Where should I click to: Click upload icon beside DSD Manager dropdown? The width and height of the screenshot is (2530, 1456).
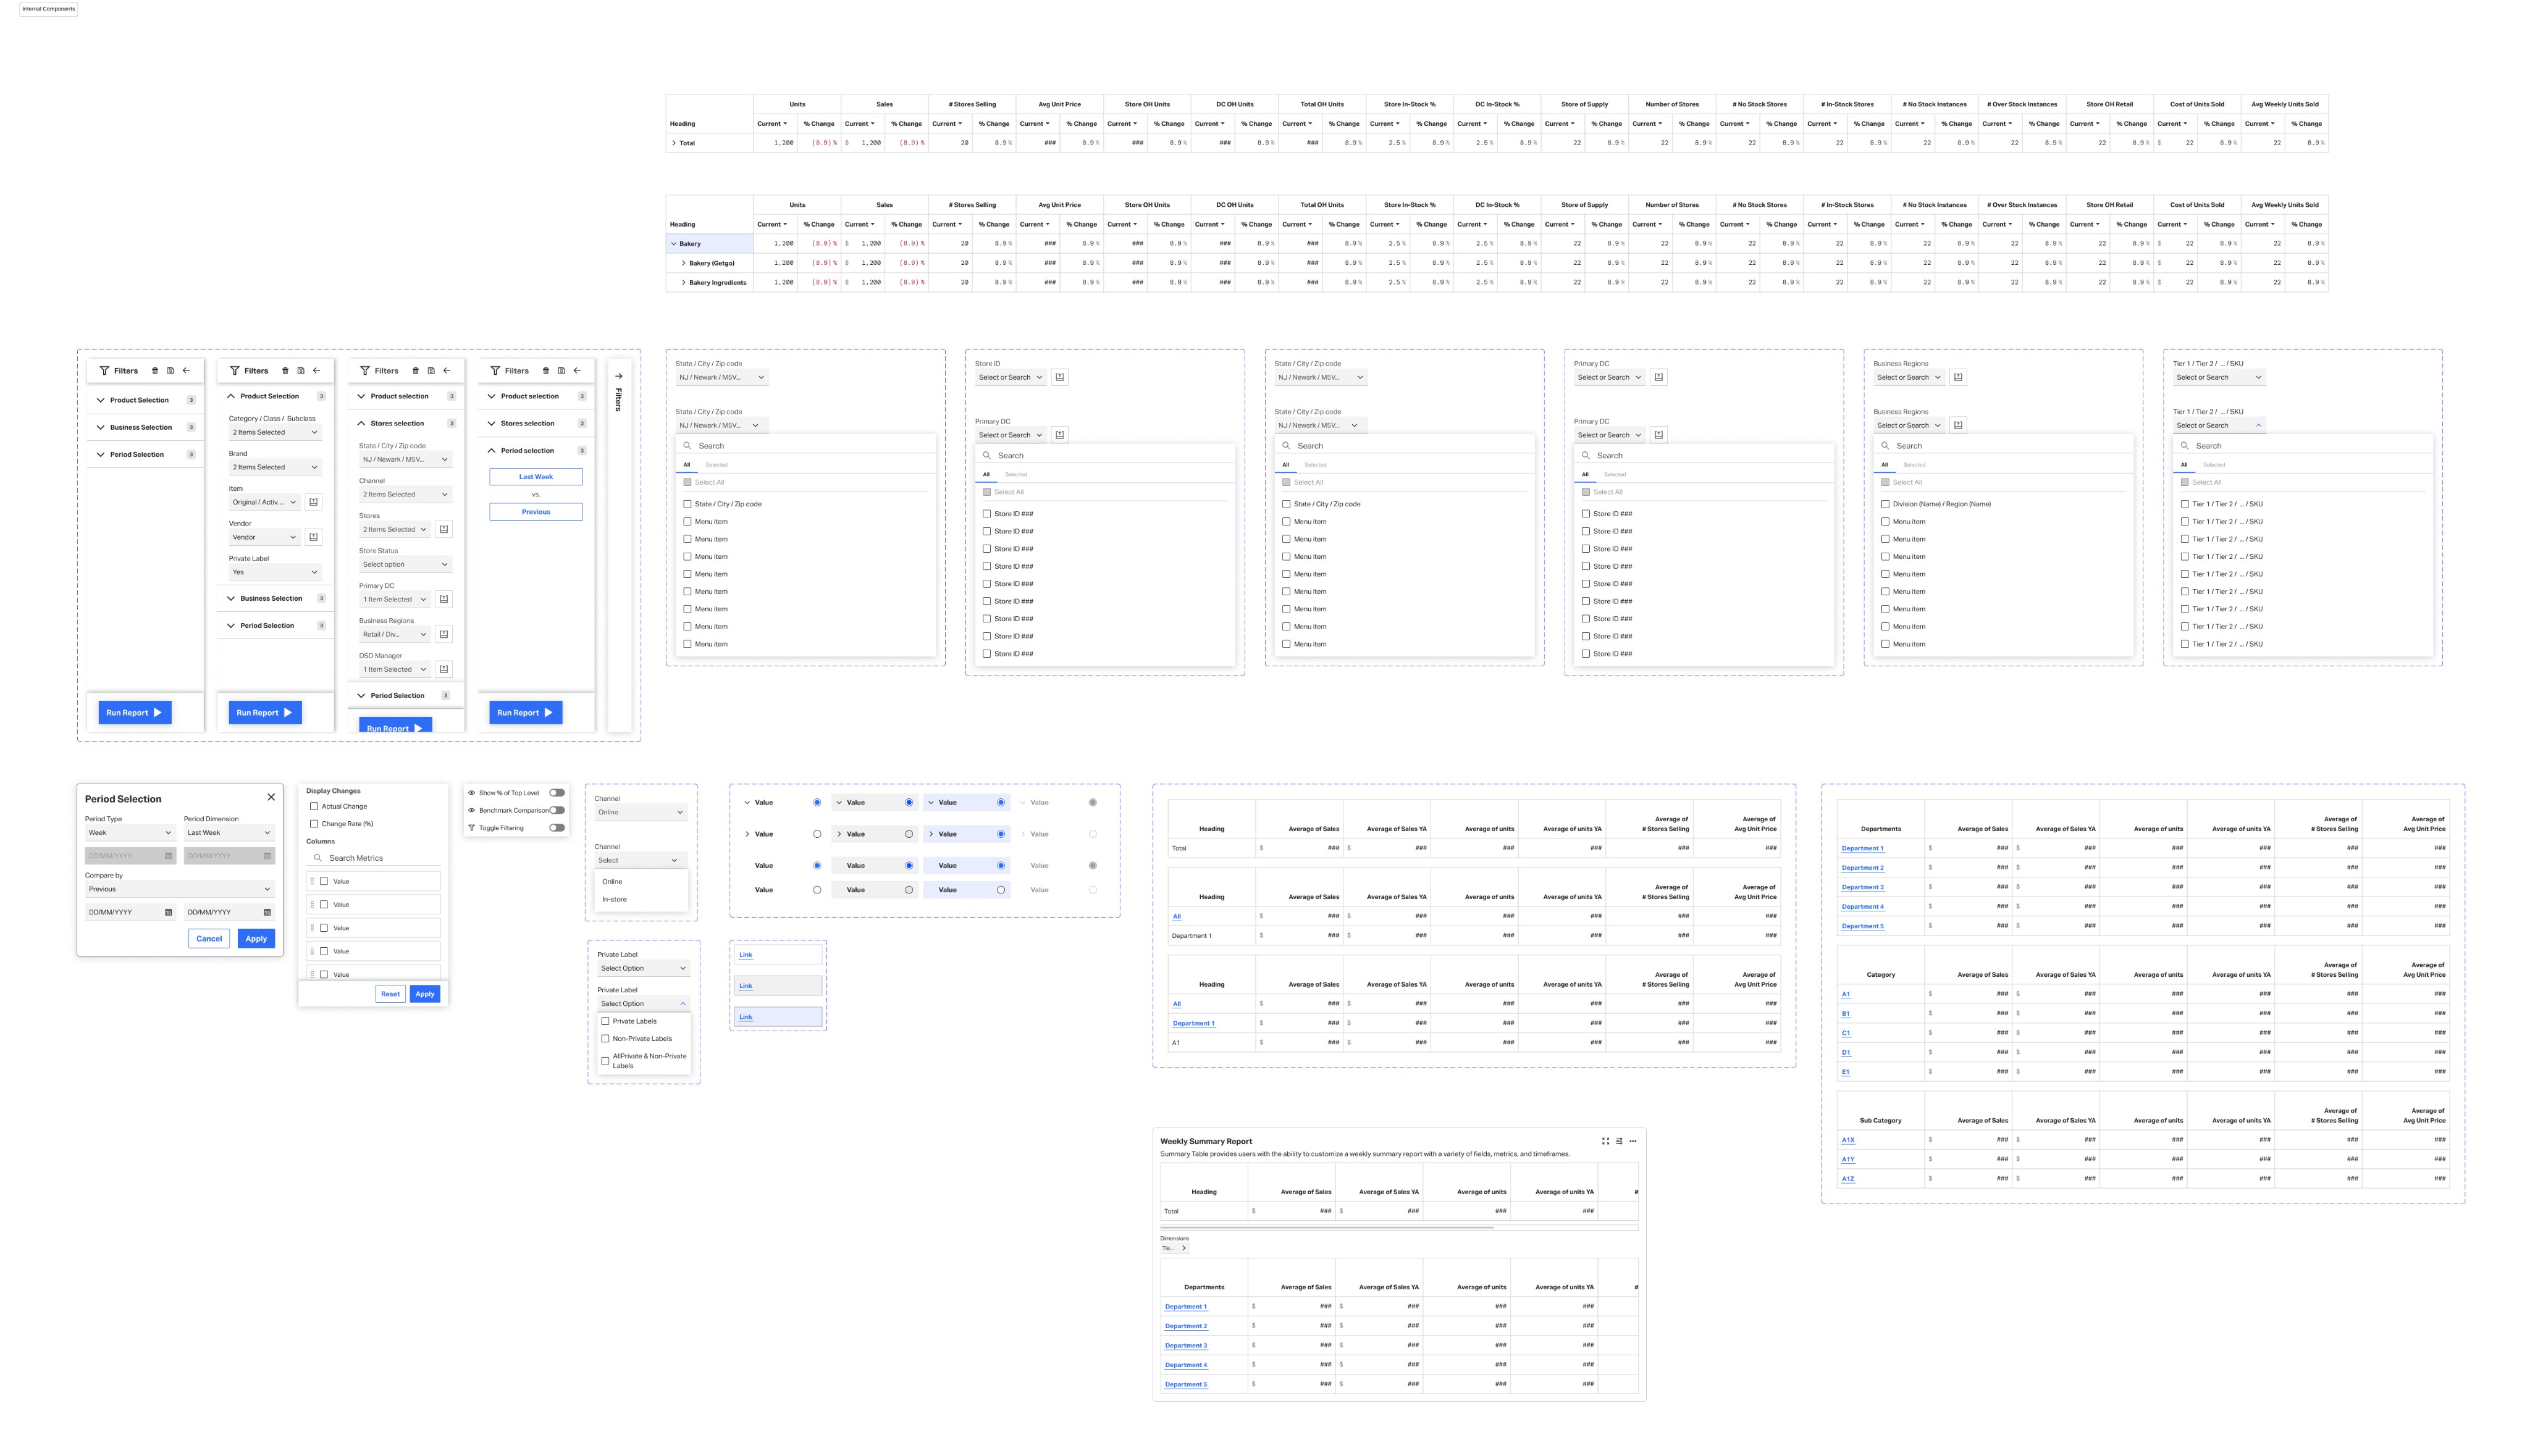444,669
